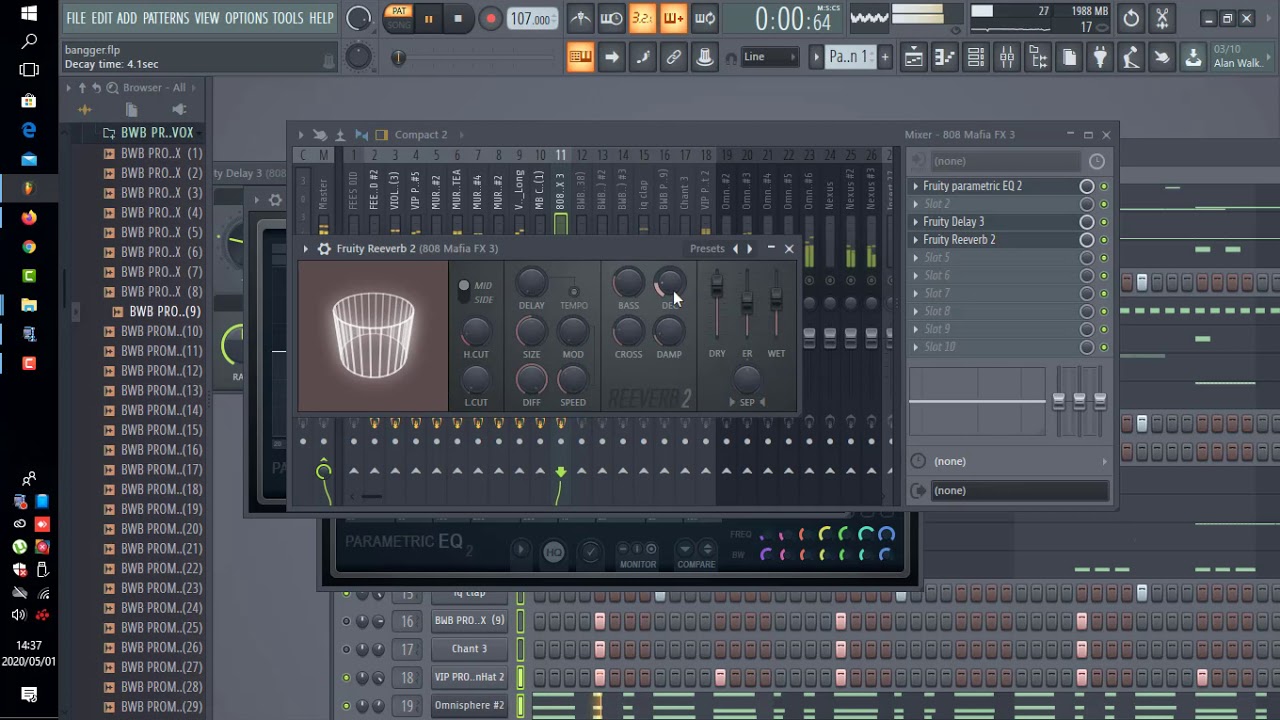This screenshot has width=1280, height=720.
Task: Select the next Reeverb 2 preset arrow
Action: point(749,248)
